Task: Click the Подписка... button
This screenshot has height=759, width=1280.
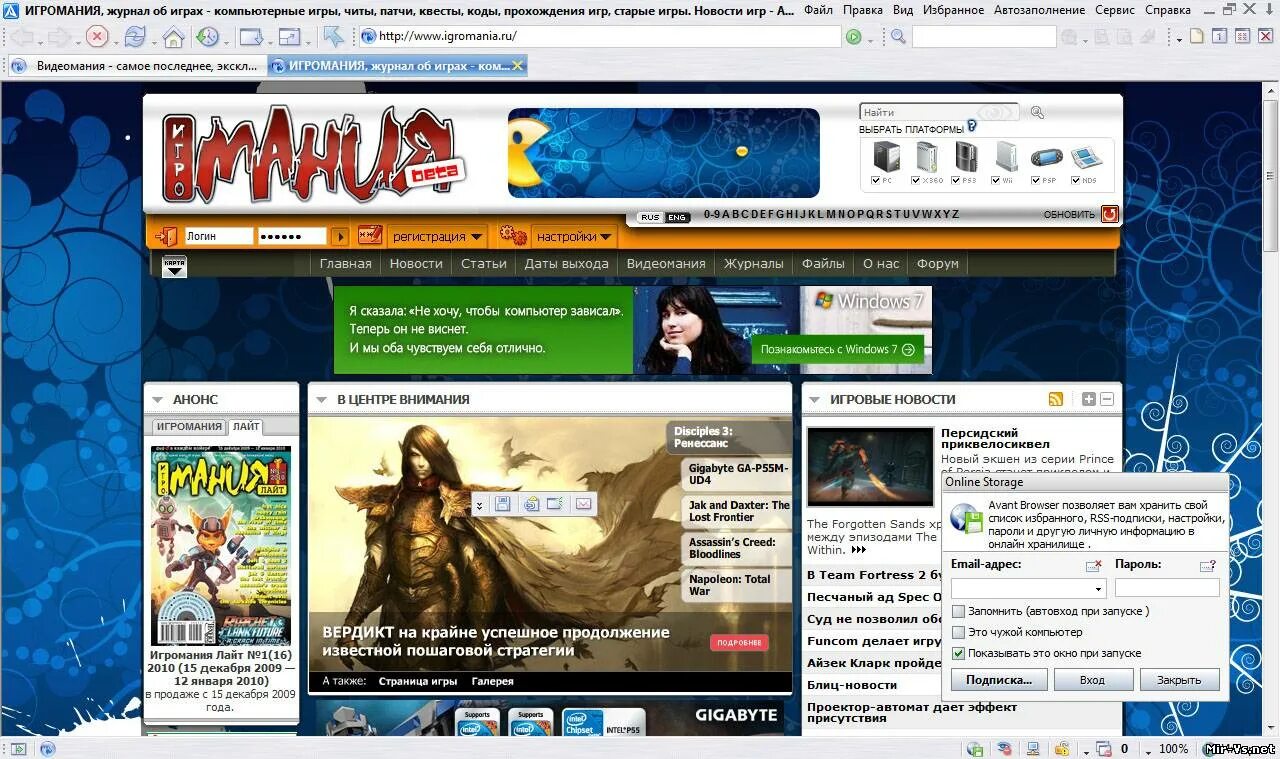Action: [x=999, y=680]
